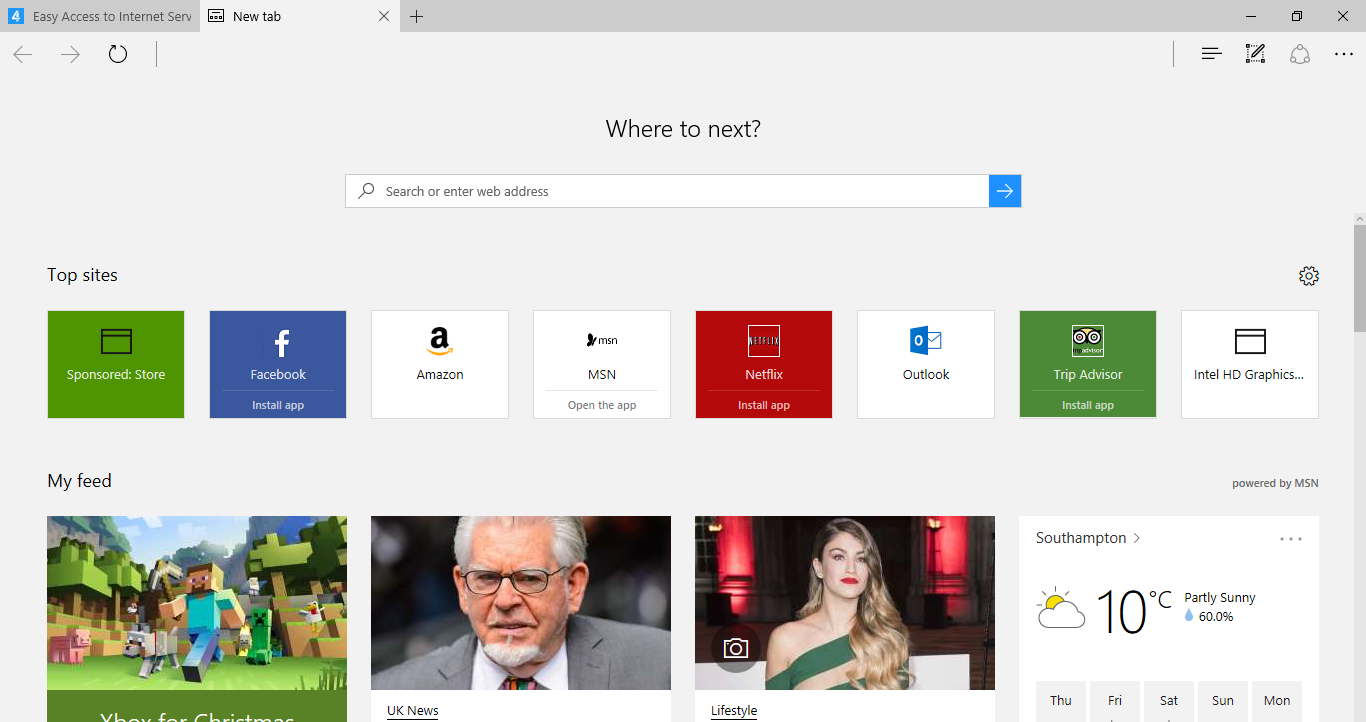Open the weather card ellipsis options
Viewport: 1366px width, 722px height.
click(x=1291, y=539)
